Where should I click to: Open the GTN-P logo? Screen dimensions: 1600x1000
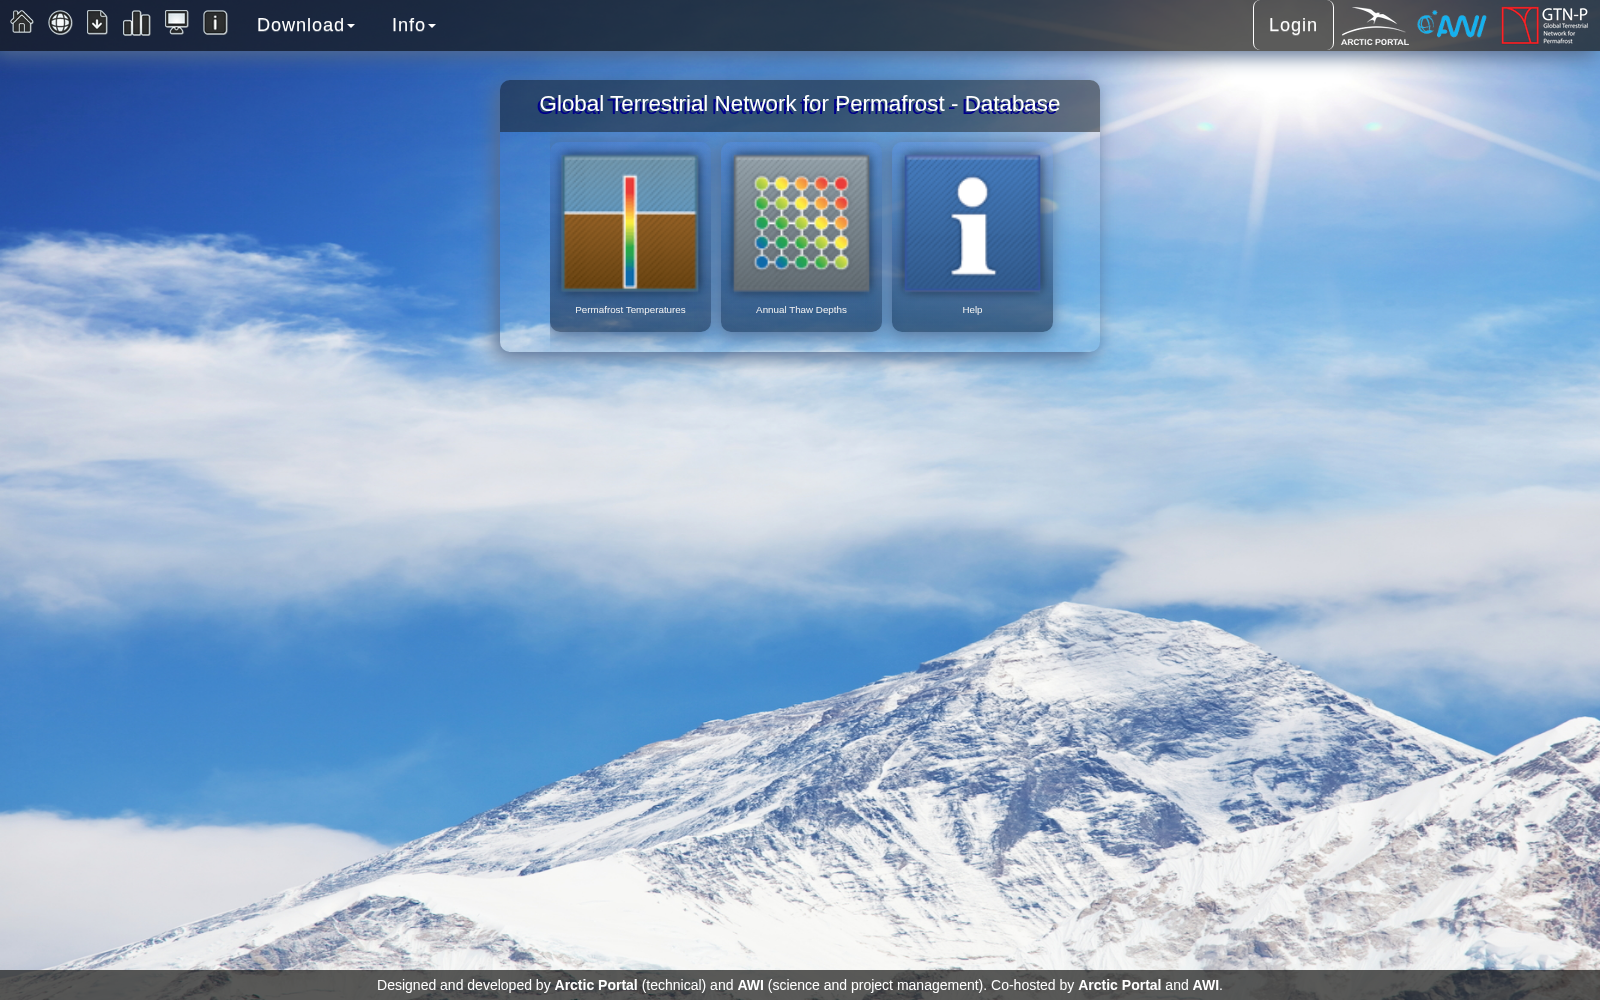(x=1545, y=25)
